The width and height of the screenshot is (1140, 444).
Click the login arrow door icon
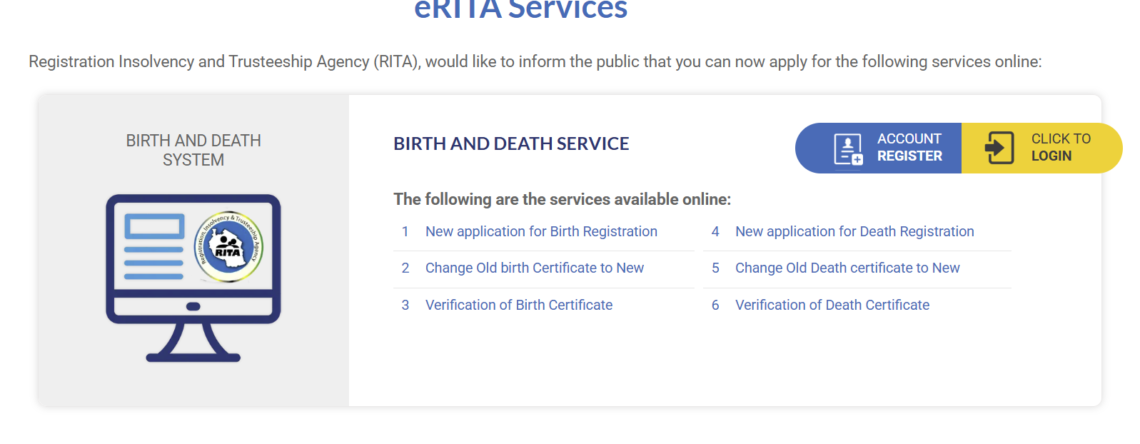(999, 148)
